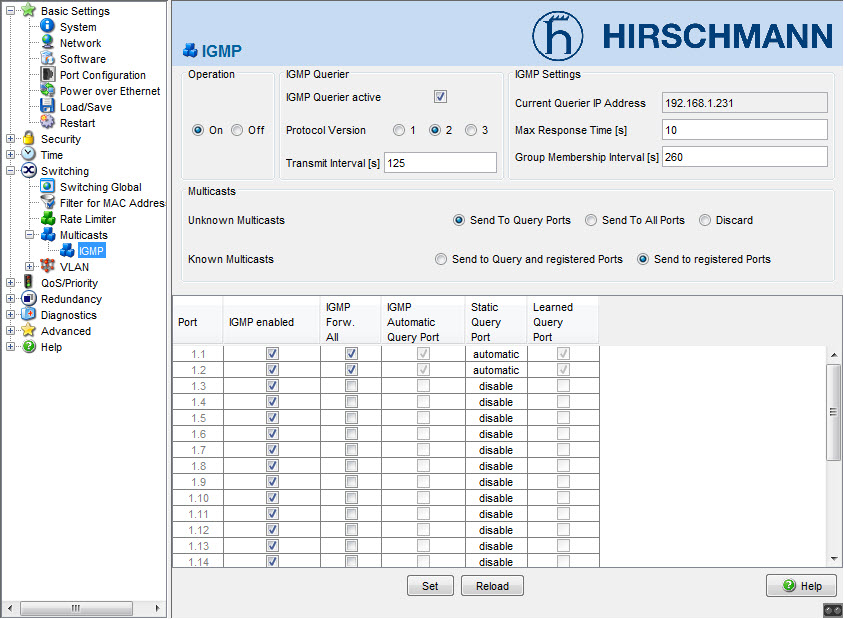Viewport: 844px width, 619px height.
Task: Uncheck the IGMP Querier active checkbox
Action: 440,96
